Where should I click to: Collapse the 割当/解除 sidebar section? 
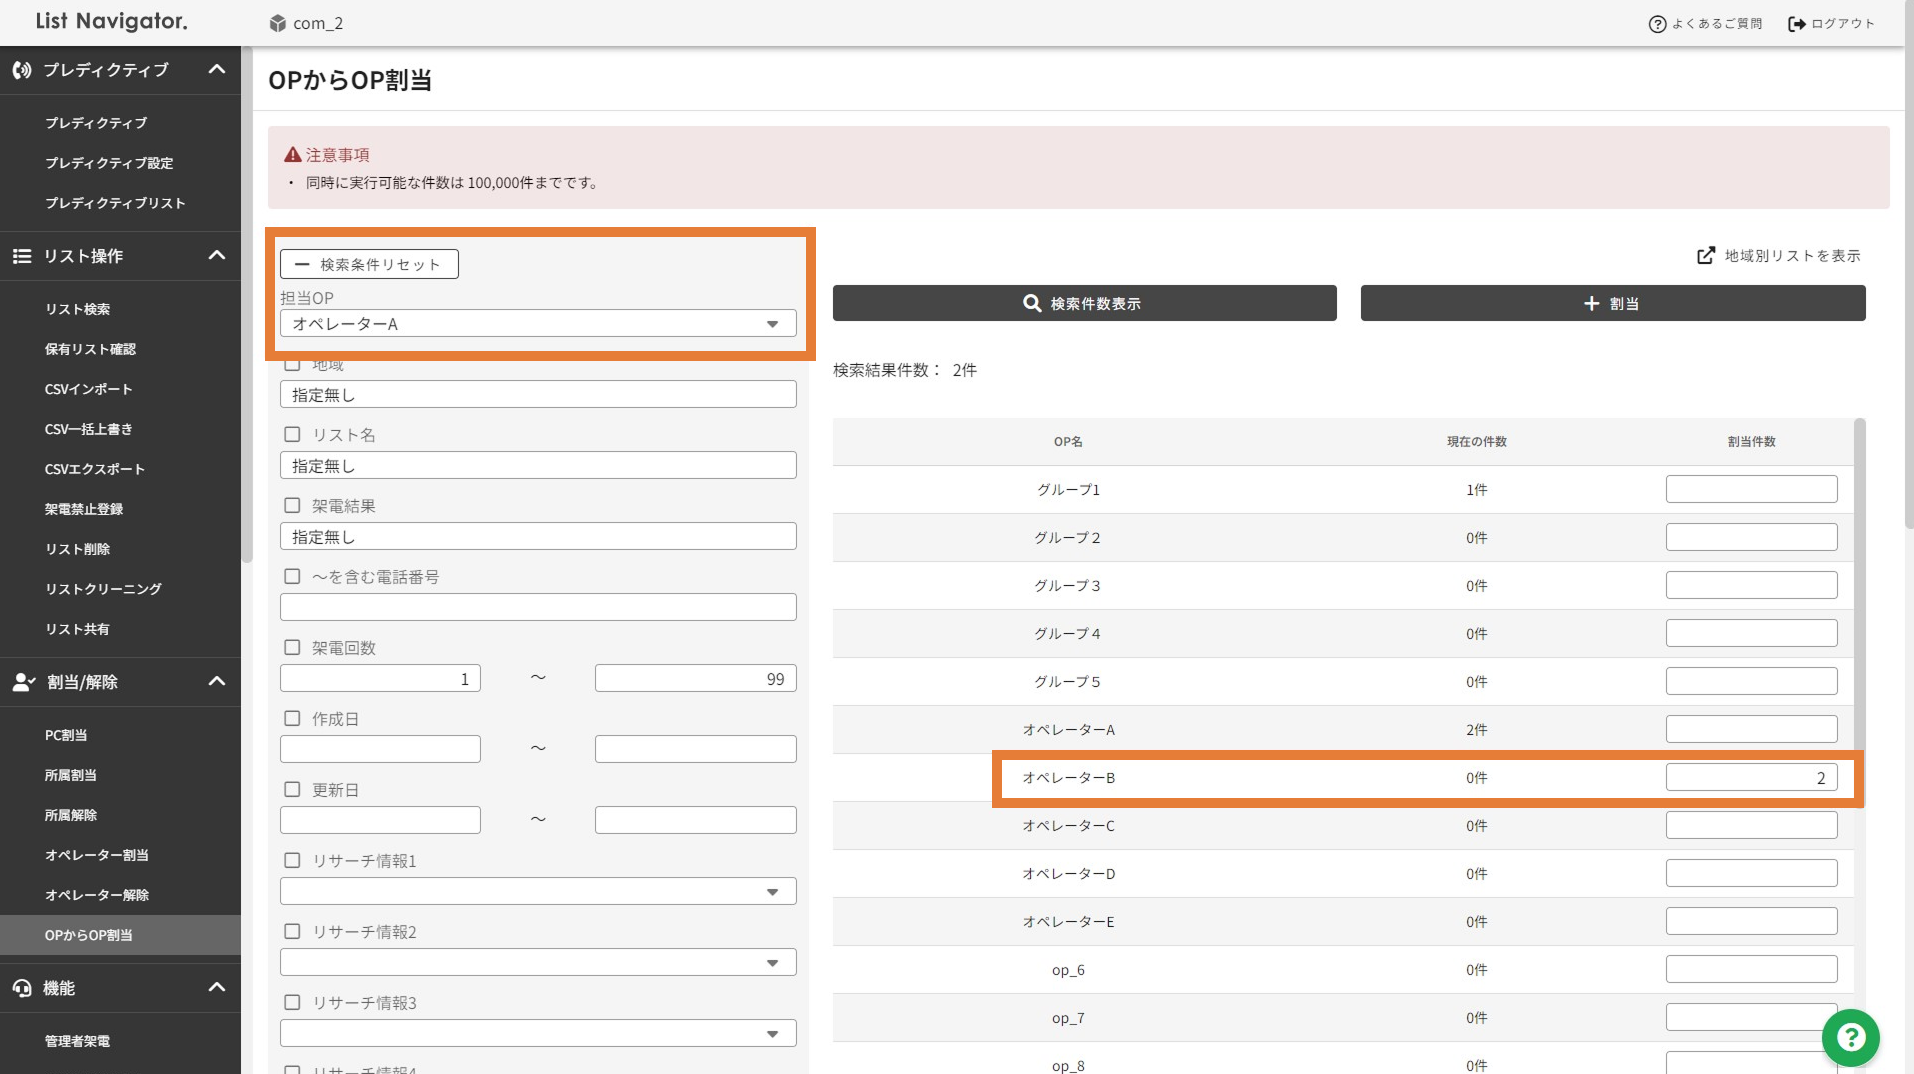tap(216, 682)
